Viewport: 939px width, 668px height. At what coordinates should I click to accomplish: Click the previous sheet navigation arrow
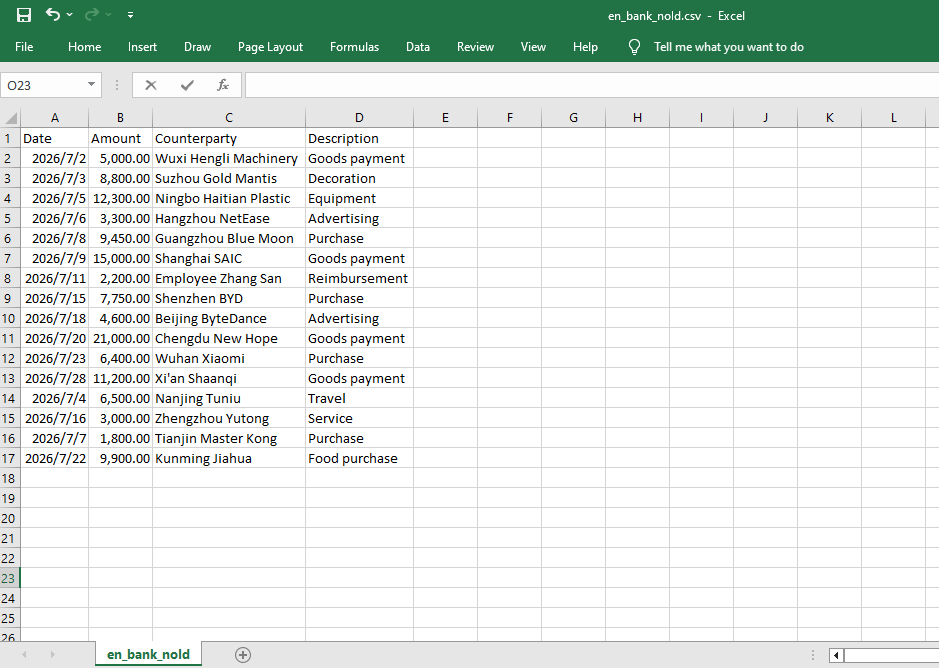point(24,655)
